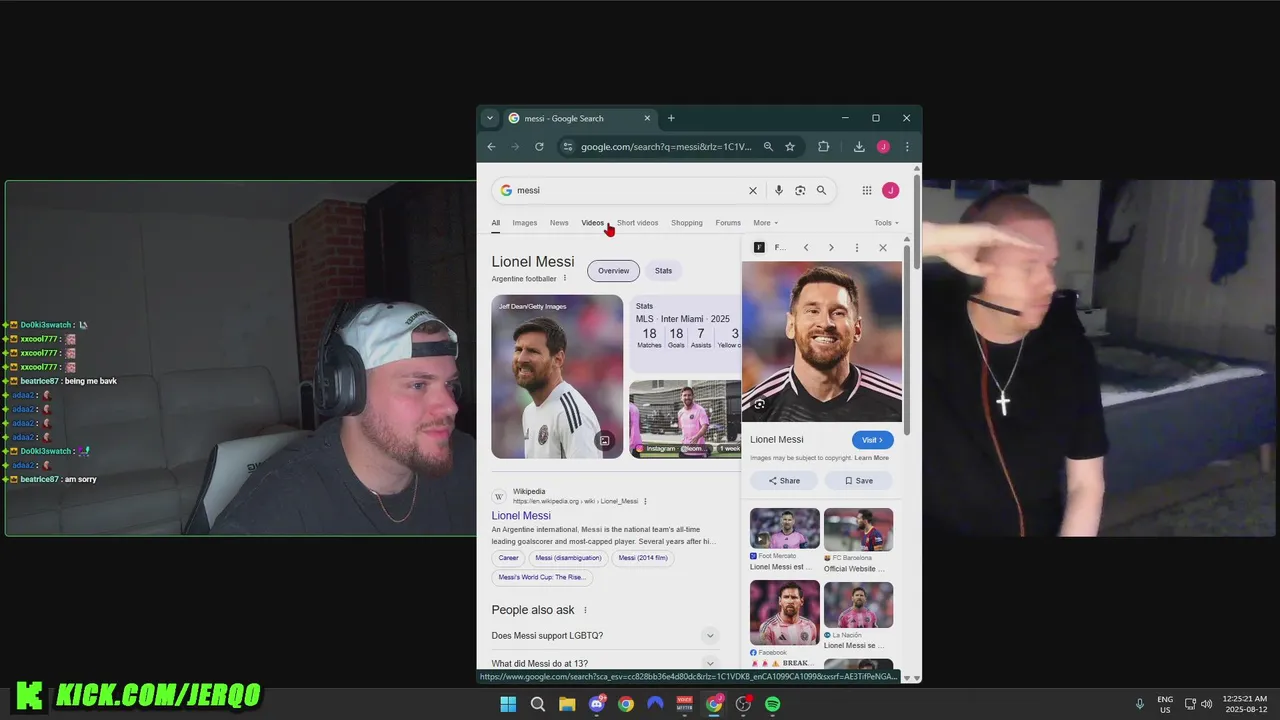Open the FC Barcelona related image
The width and height of the screenshot is (1280, 720).
[x=859, y=529]
